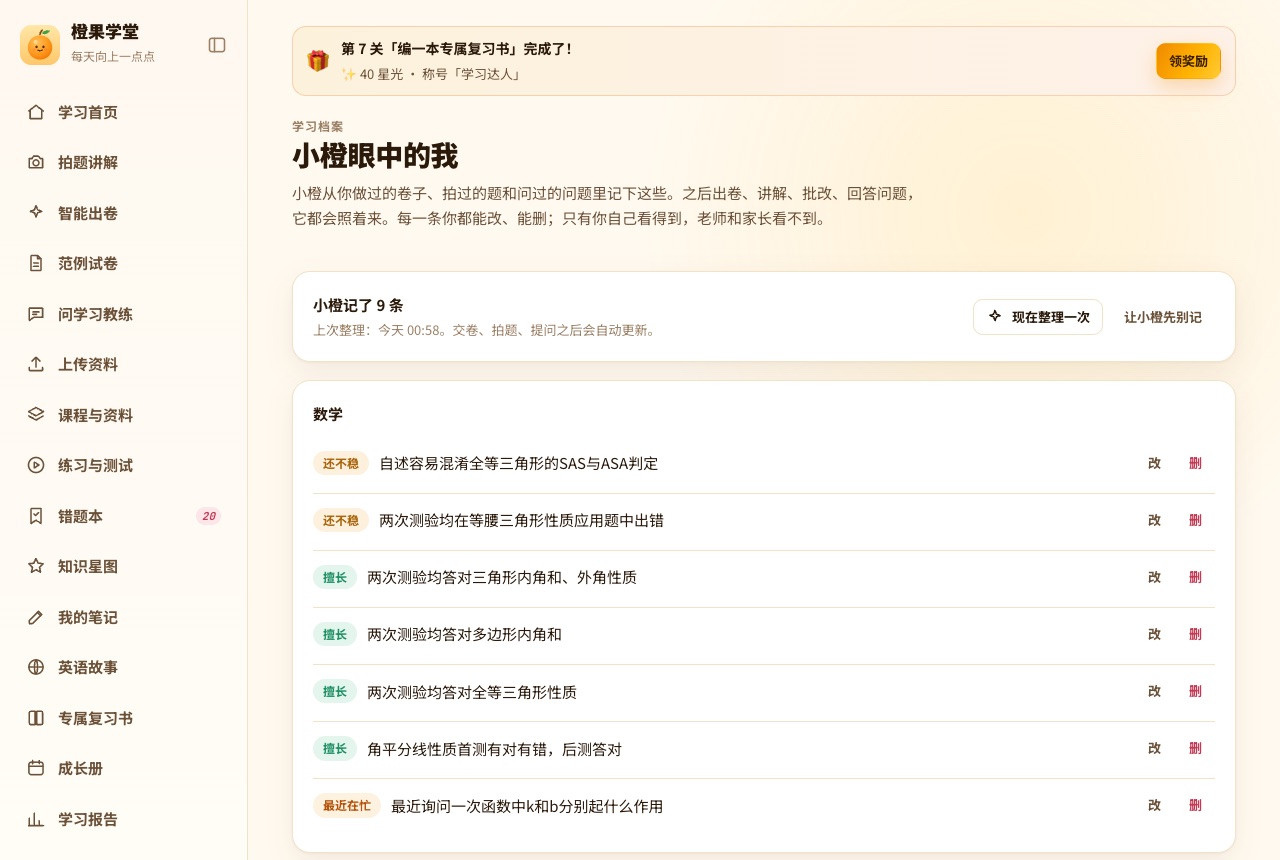Click the home icon beside 学习首页
The width and height of the screenshot is (1280, 860).
[36, 112]
